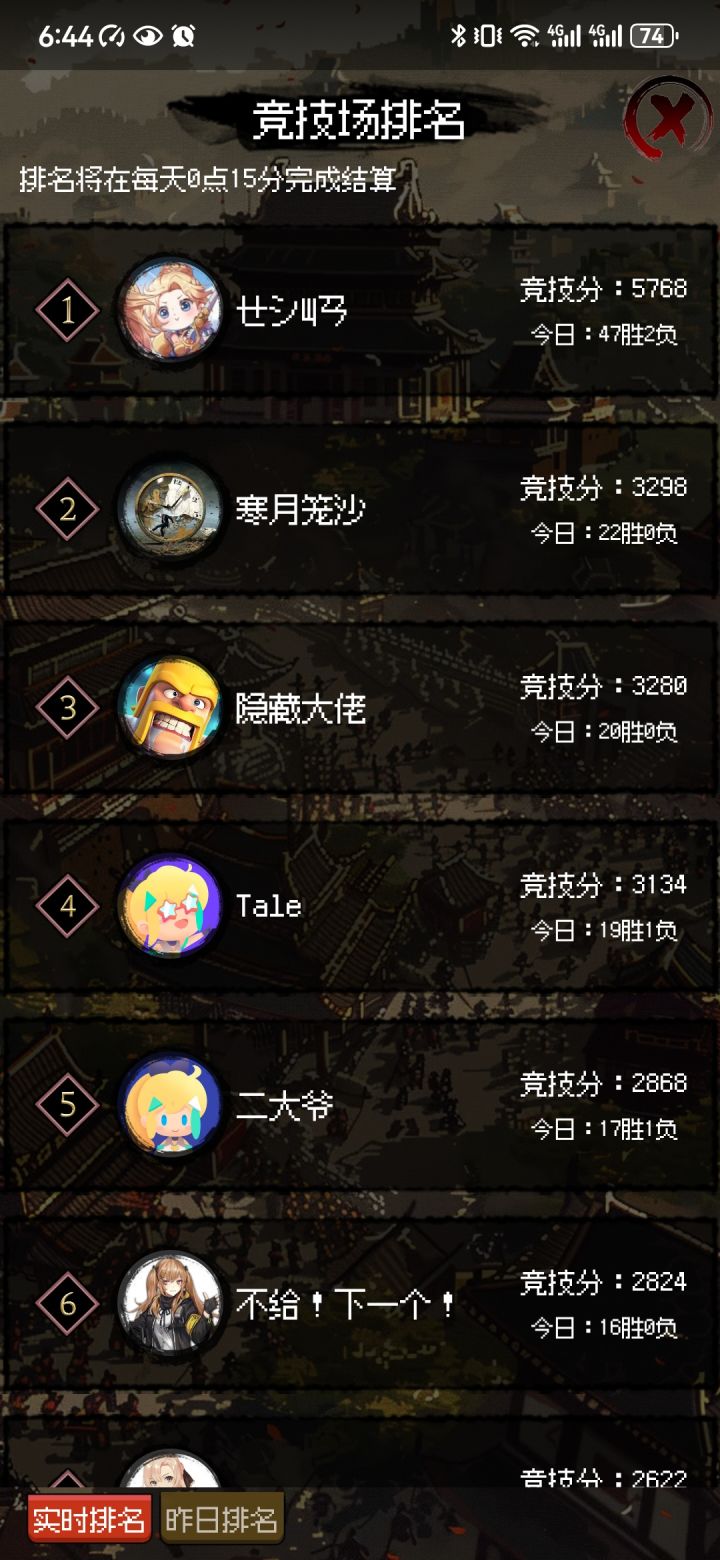
Task: Tap the avatar of 不给！下一个！
Action: (170, 1303)
